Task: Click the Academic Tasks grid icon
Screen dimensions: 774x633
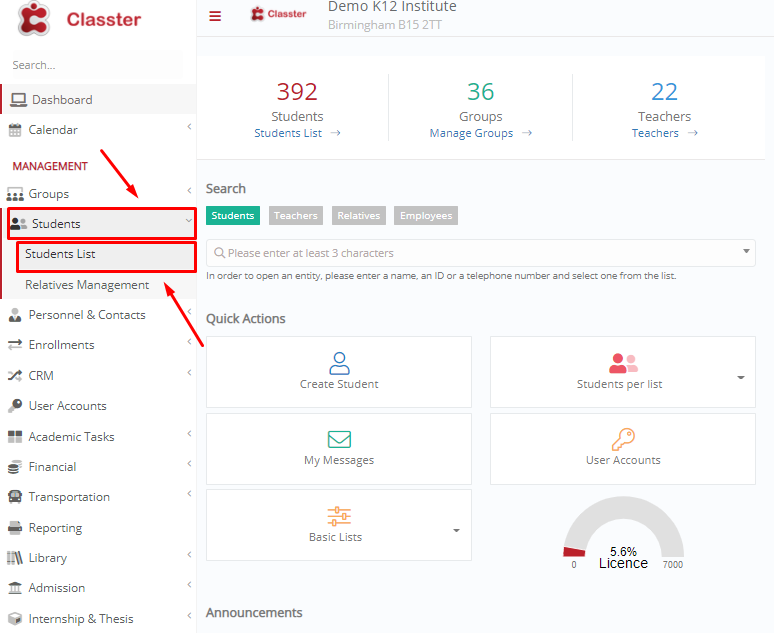Action: point(15,436)
